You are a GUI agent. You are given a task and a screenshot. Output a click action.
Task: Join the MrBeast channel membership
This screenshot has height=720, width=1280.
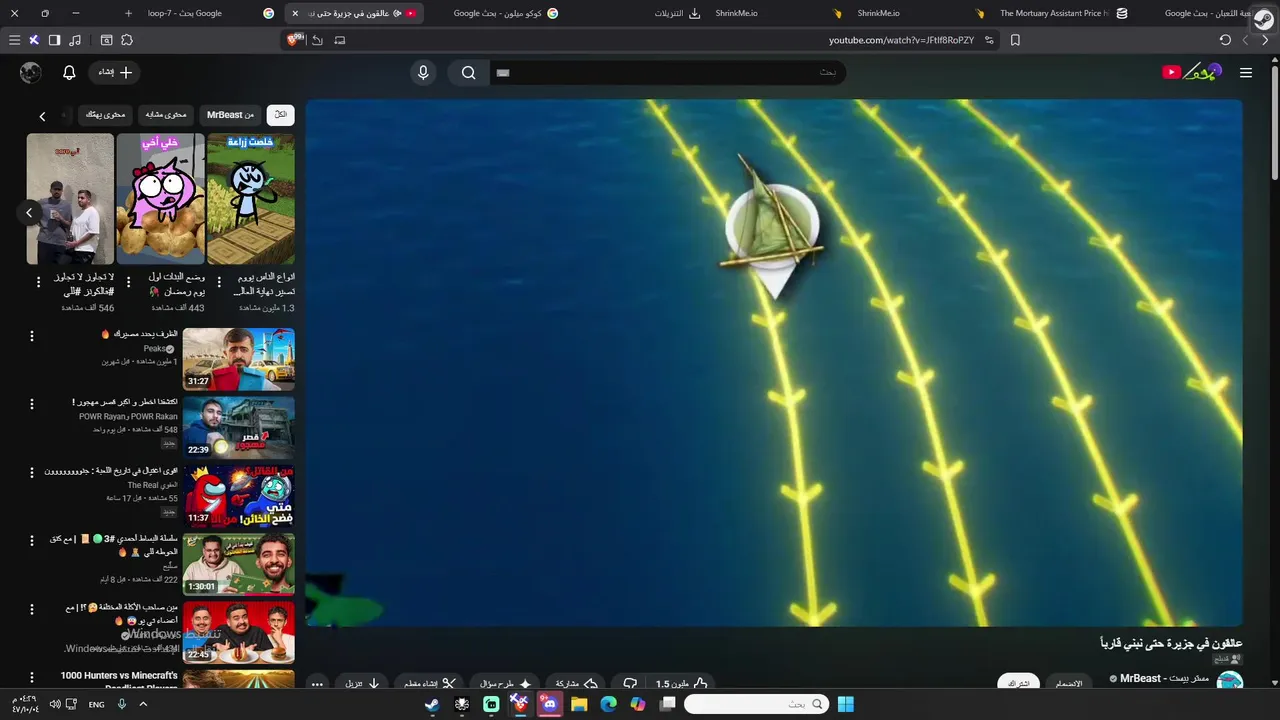click(1069, 683)
